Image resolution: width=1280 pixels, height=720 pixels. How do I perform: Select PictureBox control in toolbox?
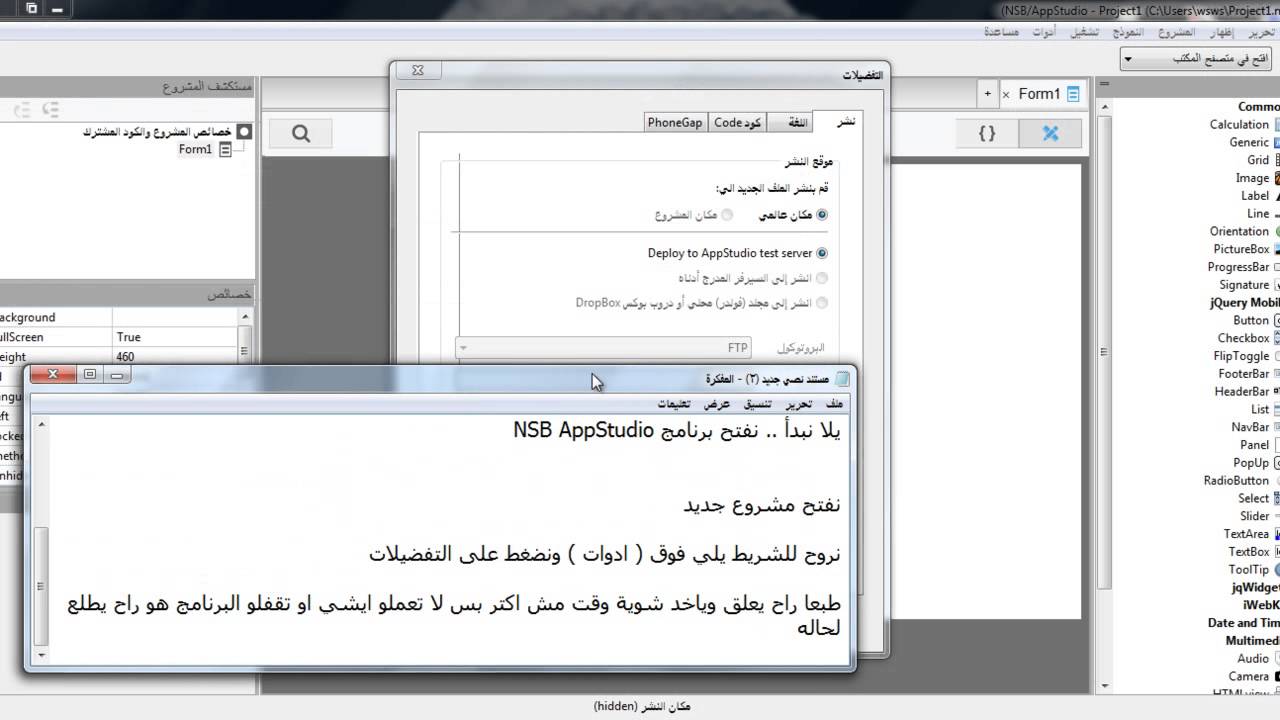pos(1241,249)
